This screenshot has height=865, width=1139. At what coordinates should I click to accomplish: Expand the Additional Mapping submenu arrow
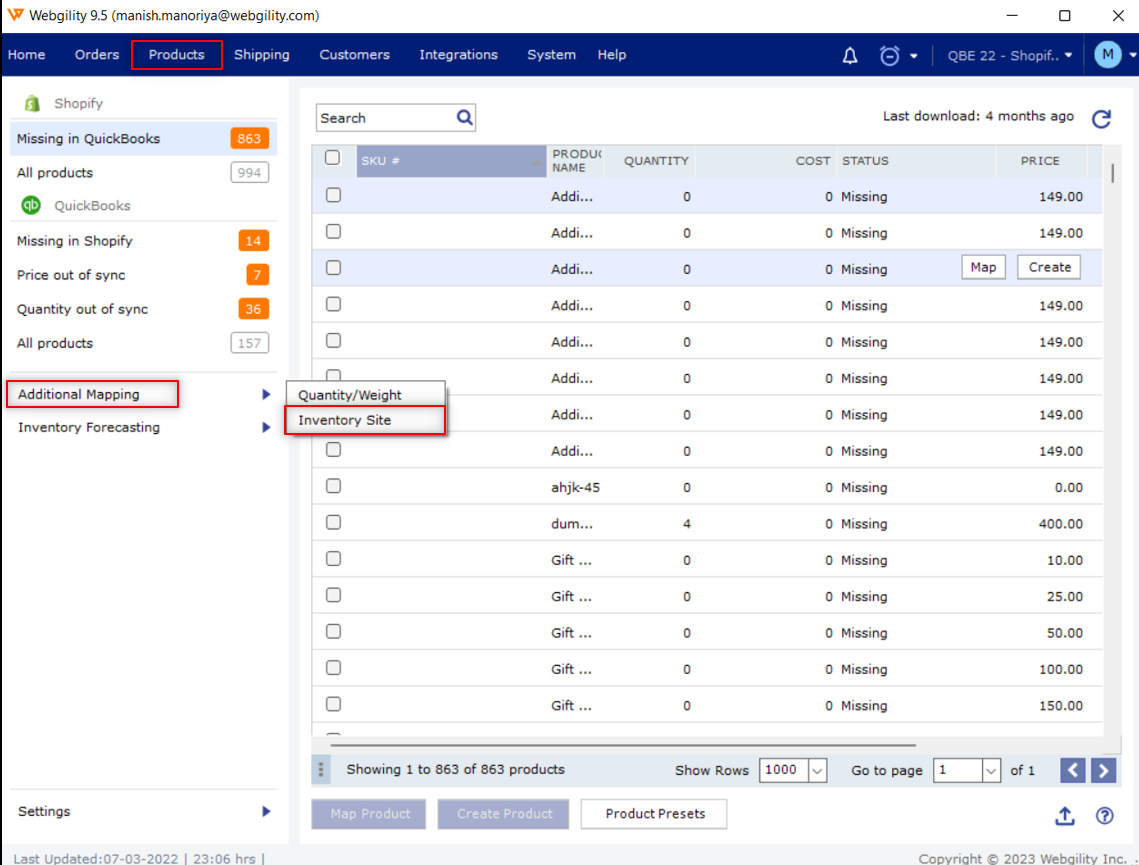click(x=266, y=394)
